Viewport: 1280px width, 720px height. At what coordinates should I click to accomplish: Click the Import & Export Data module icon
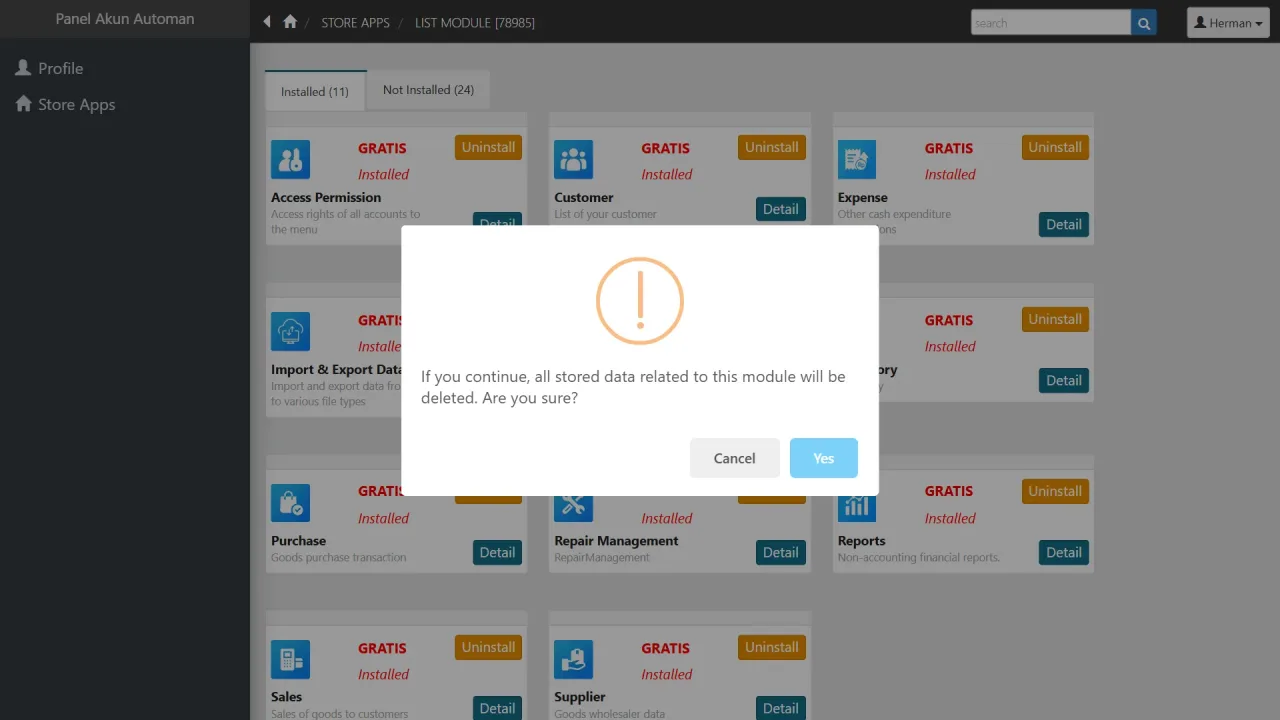coord(290,331)
